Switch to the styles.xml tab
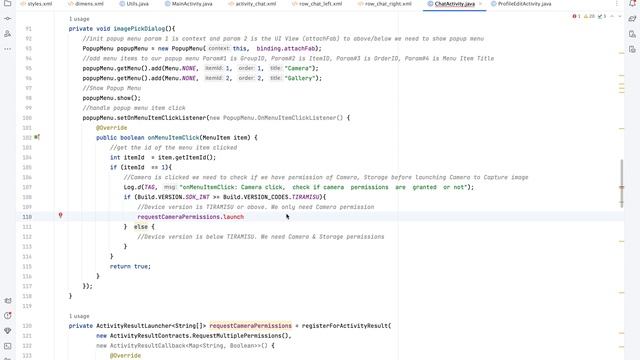This screenshot has height=360, width=640. [36, 4]
